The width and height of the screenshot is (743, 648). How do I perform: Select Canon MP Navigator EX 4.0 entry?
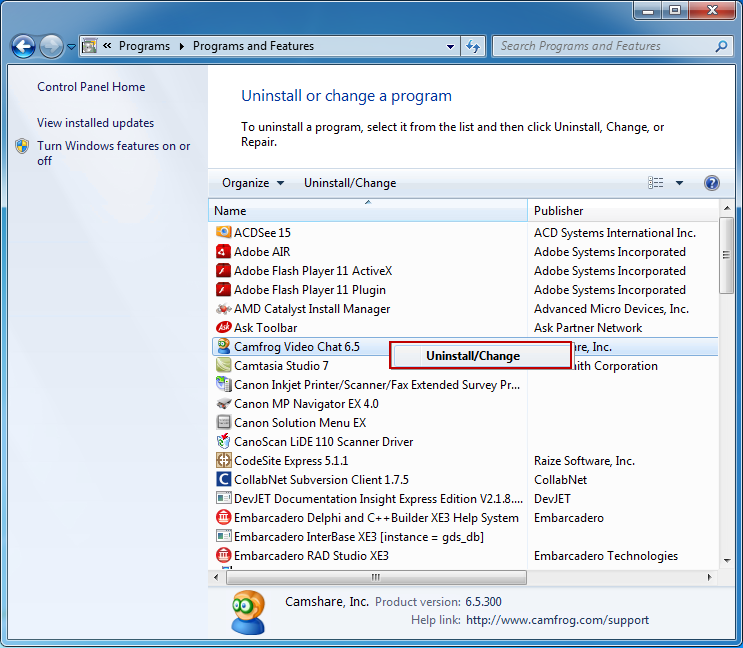pos(306,404)
